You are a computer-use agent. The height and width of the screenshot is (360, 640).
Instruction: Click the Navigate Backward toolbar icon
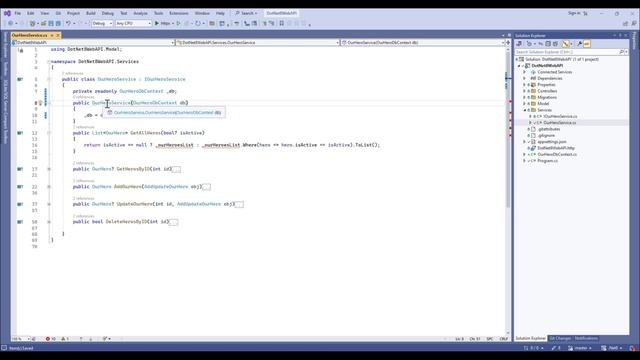(x=11, y=24)
